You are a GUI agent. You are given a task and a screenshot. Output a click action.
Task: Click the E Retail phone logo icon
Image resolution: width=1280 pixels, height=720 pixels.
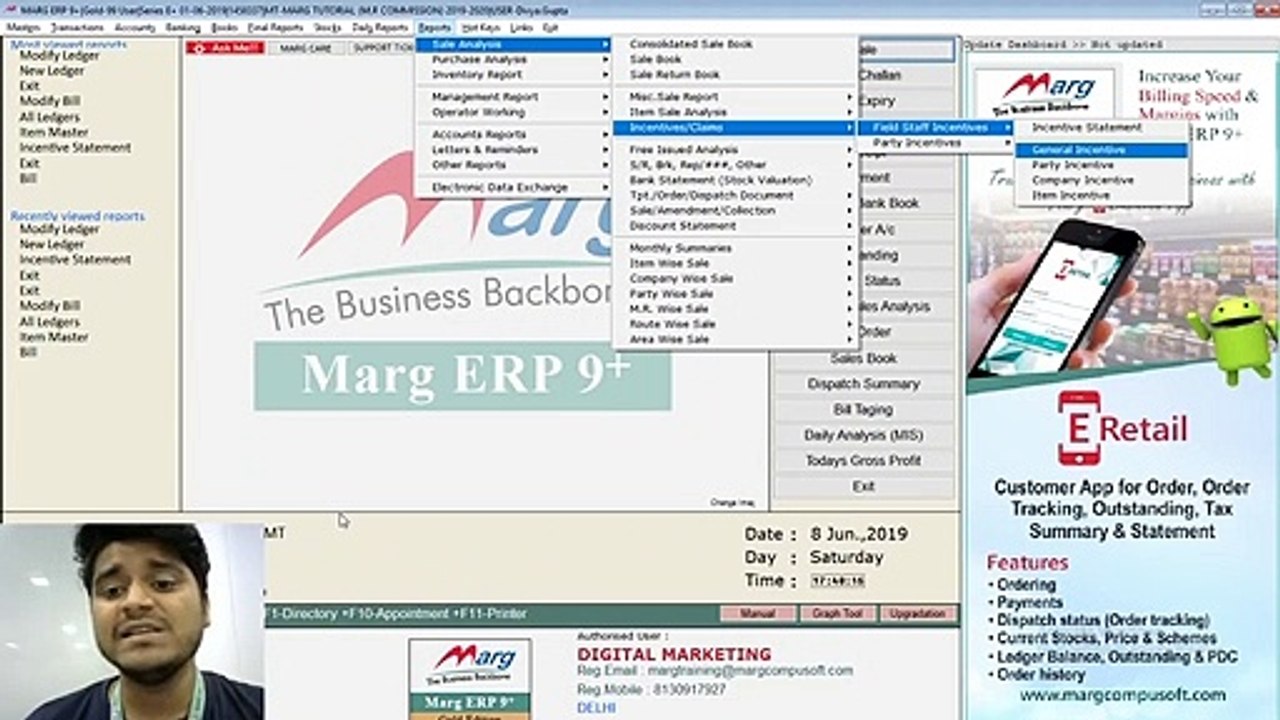click(1079, 428)
